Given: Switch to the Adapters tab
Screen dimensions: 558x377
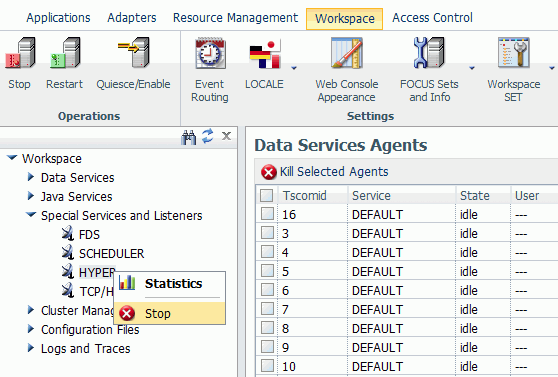Looking at the screenshot, I should click(132, 18).
